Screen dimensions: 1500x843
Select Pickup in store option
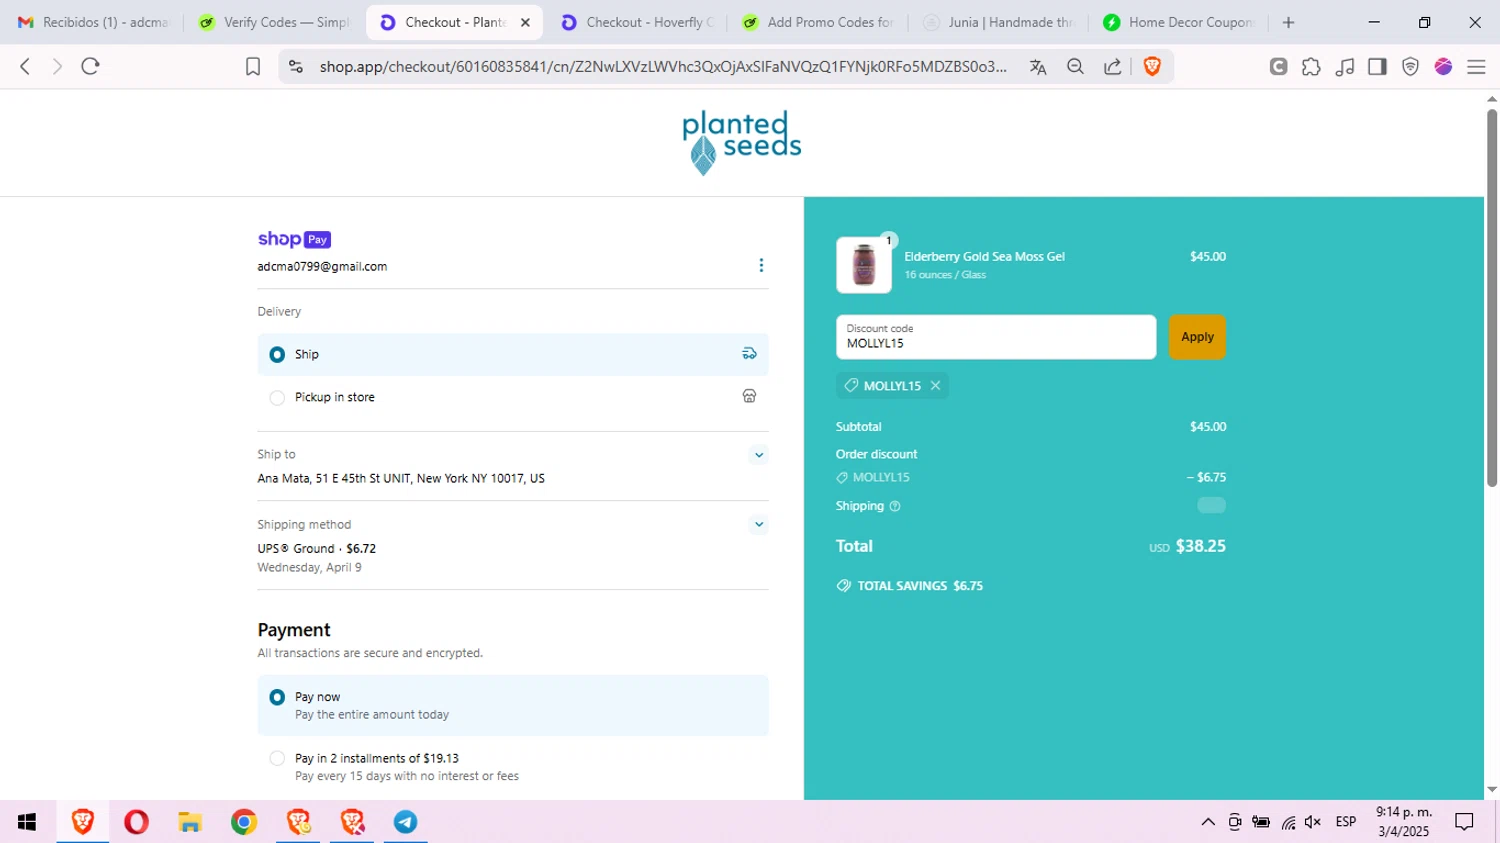point(513,397)
